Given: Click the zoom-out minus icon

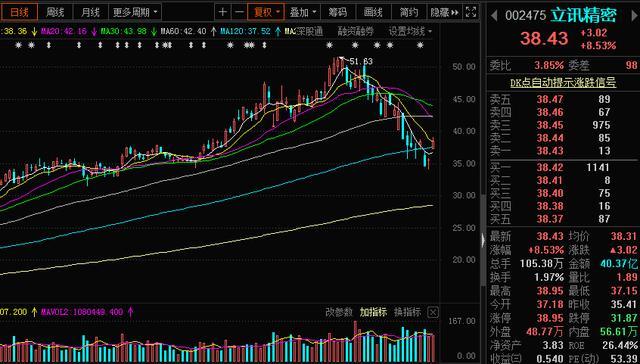Looking at the screenshot, I should pos(240,12).
